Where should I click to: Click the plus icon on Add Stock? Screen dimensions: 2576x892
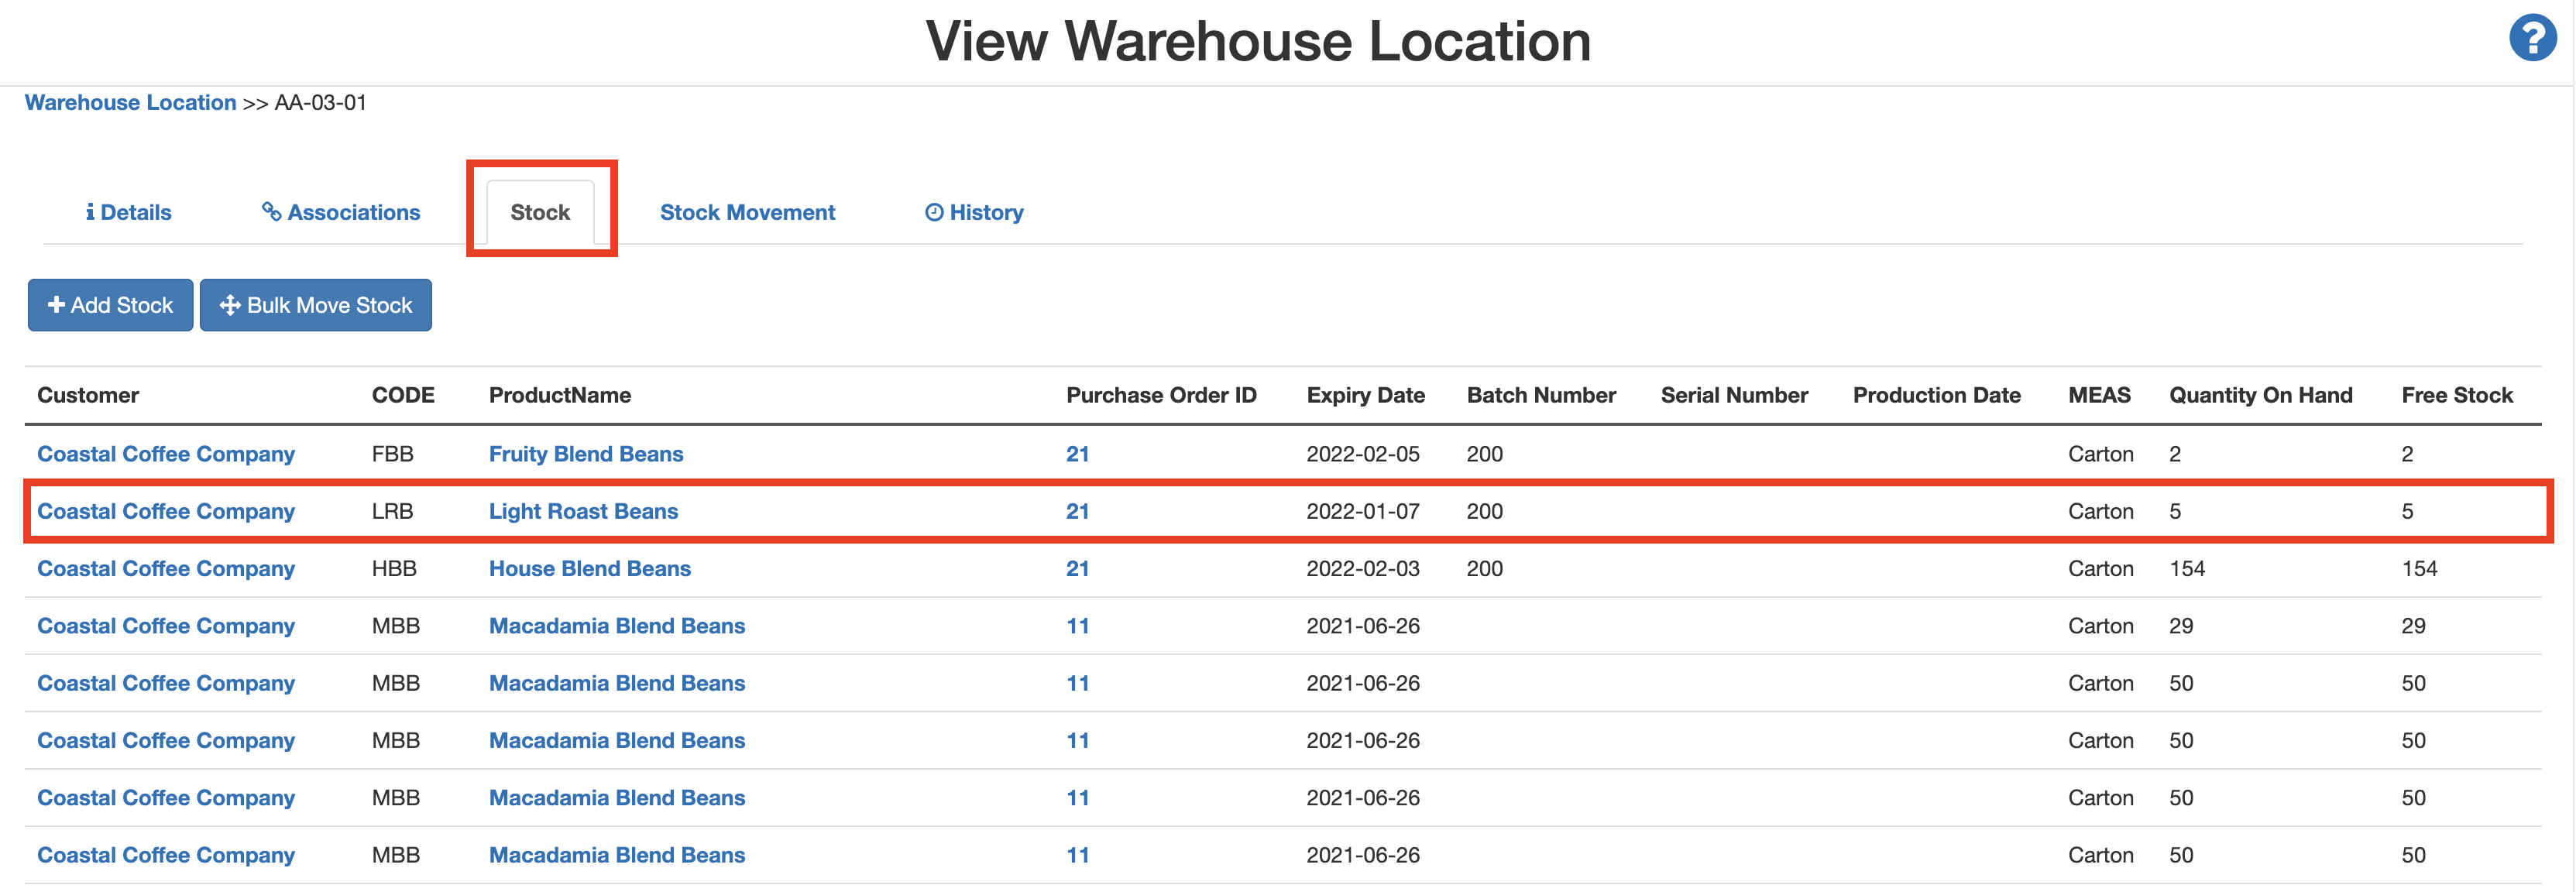pyautogui.click(x=56, y=305)
